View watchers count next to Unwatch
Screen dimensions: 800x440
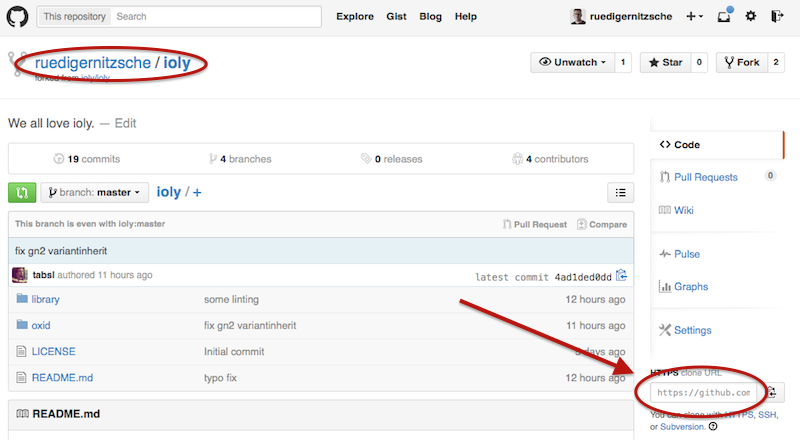pos(623,62)
